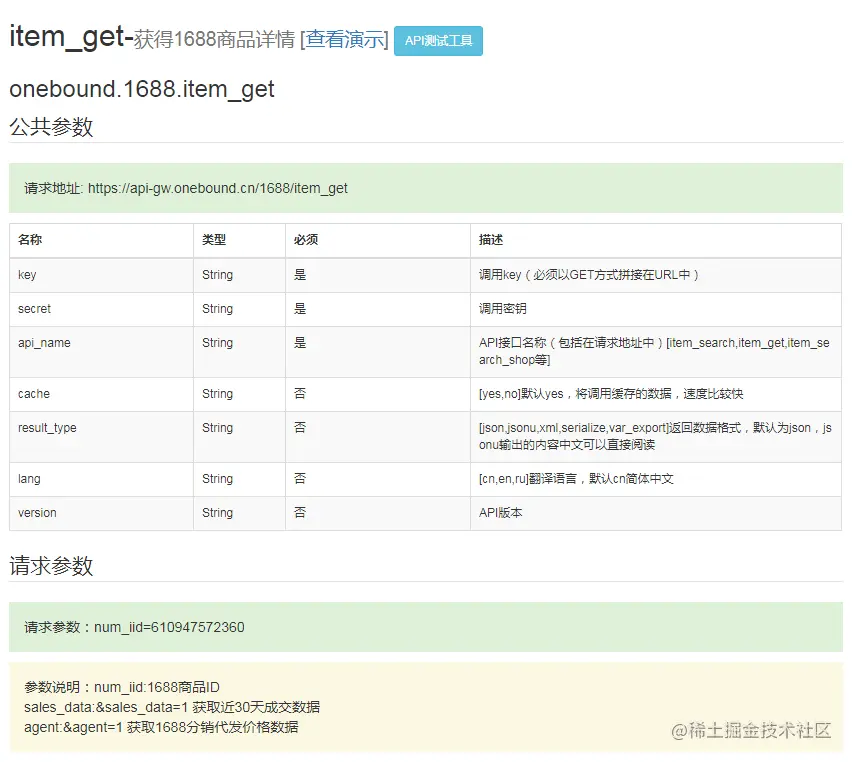The image size is (853, 762).
Task: Click 是 in the key row
Action: pyautogui.click(x=300, y=275)
